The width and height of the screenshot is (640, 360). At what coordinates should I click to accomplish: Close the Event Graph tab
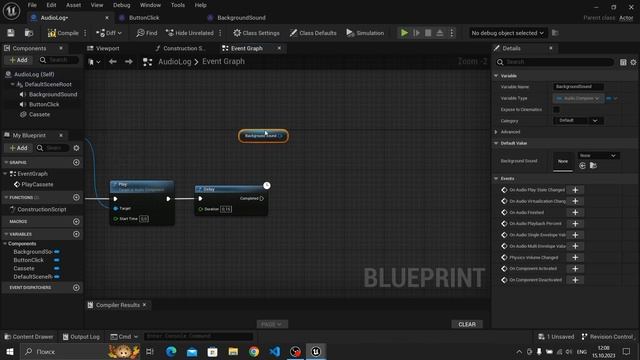[280, 48]
